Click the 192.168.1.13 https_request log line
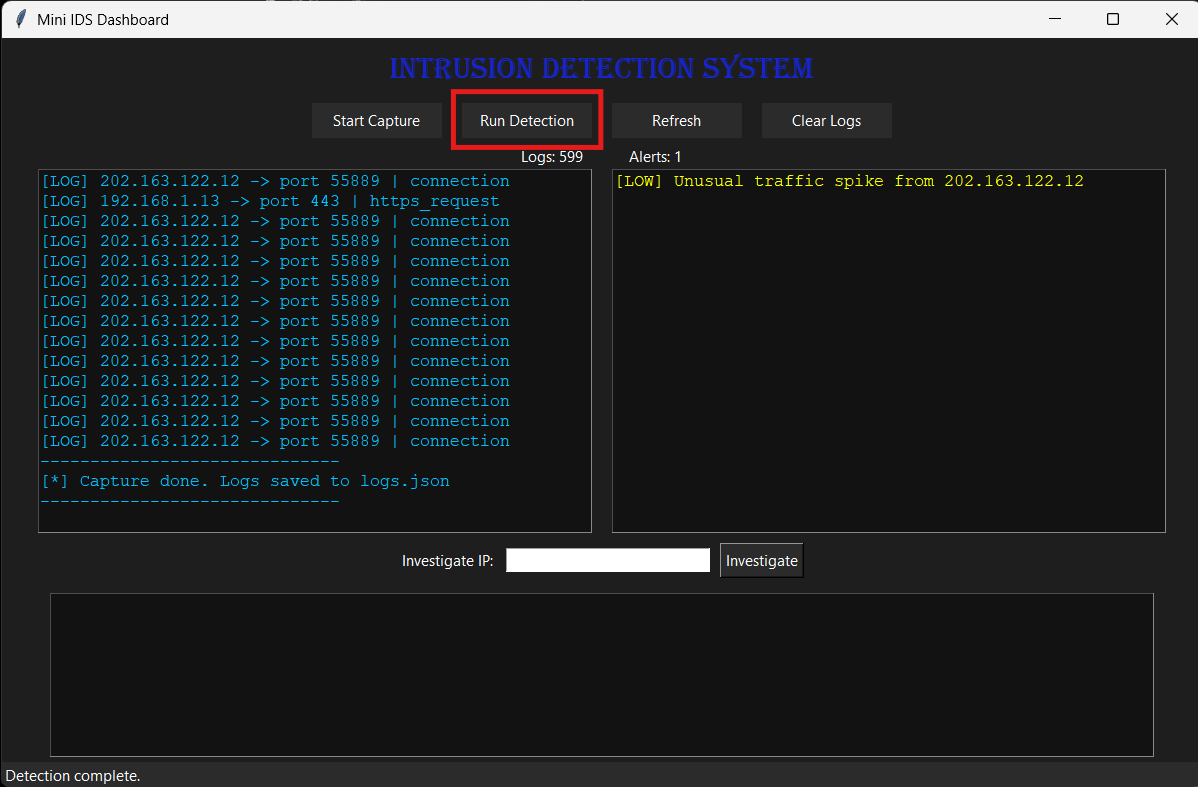This screenshot has width=1198, height=787. 270,201
